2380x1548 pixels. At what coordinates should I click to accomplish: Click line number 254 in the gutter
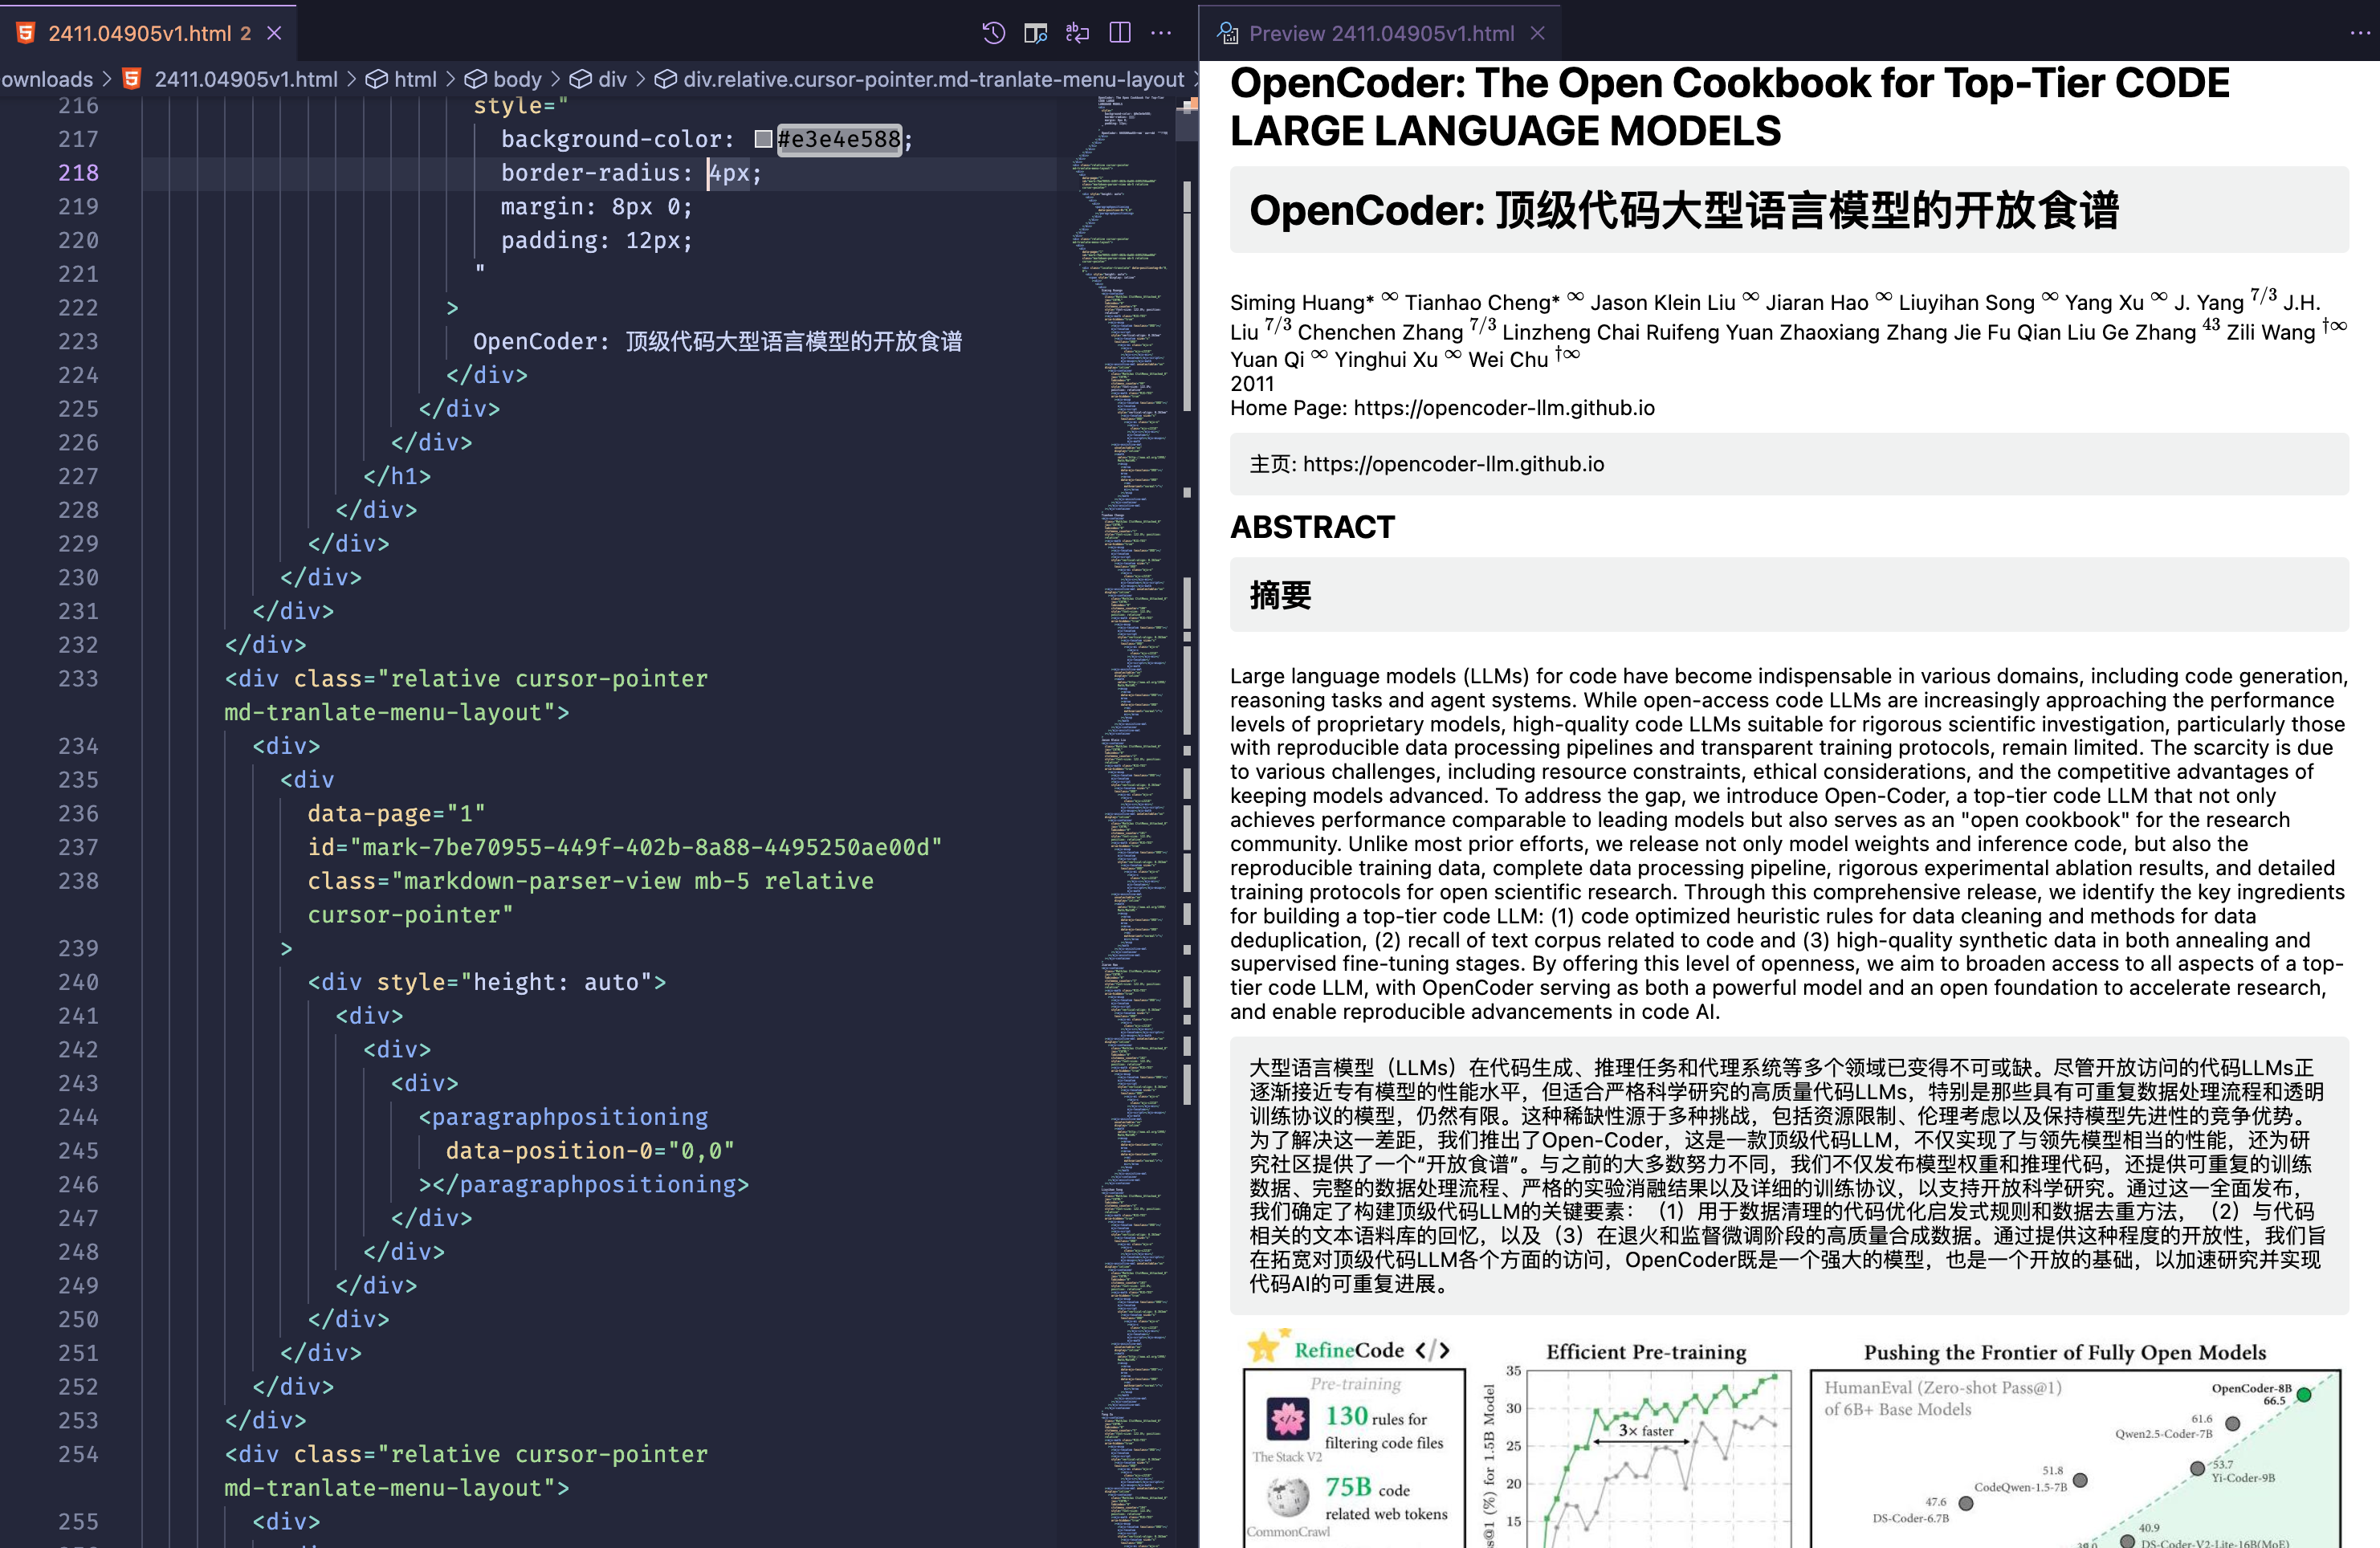pyautogui.click(x=78, y=1454)
